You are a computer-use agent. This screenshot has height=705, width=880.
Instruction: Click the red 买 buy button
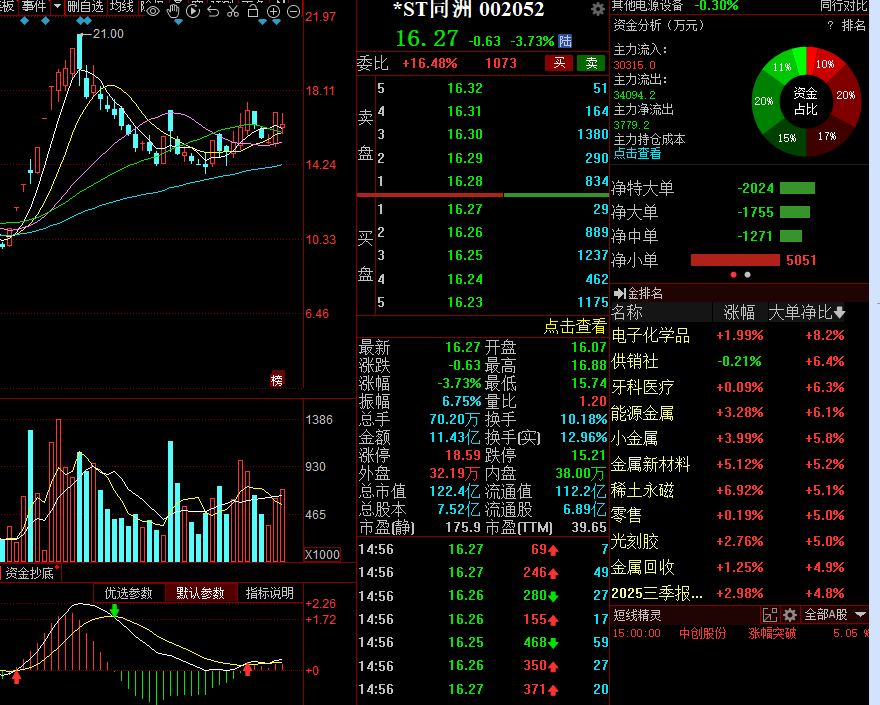click(559, 63)
